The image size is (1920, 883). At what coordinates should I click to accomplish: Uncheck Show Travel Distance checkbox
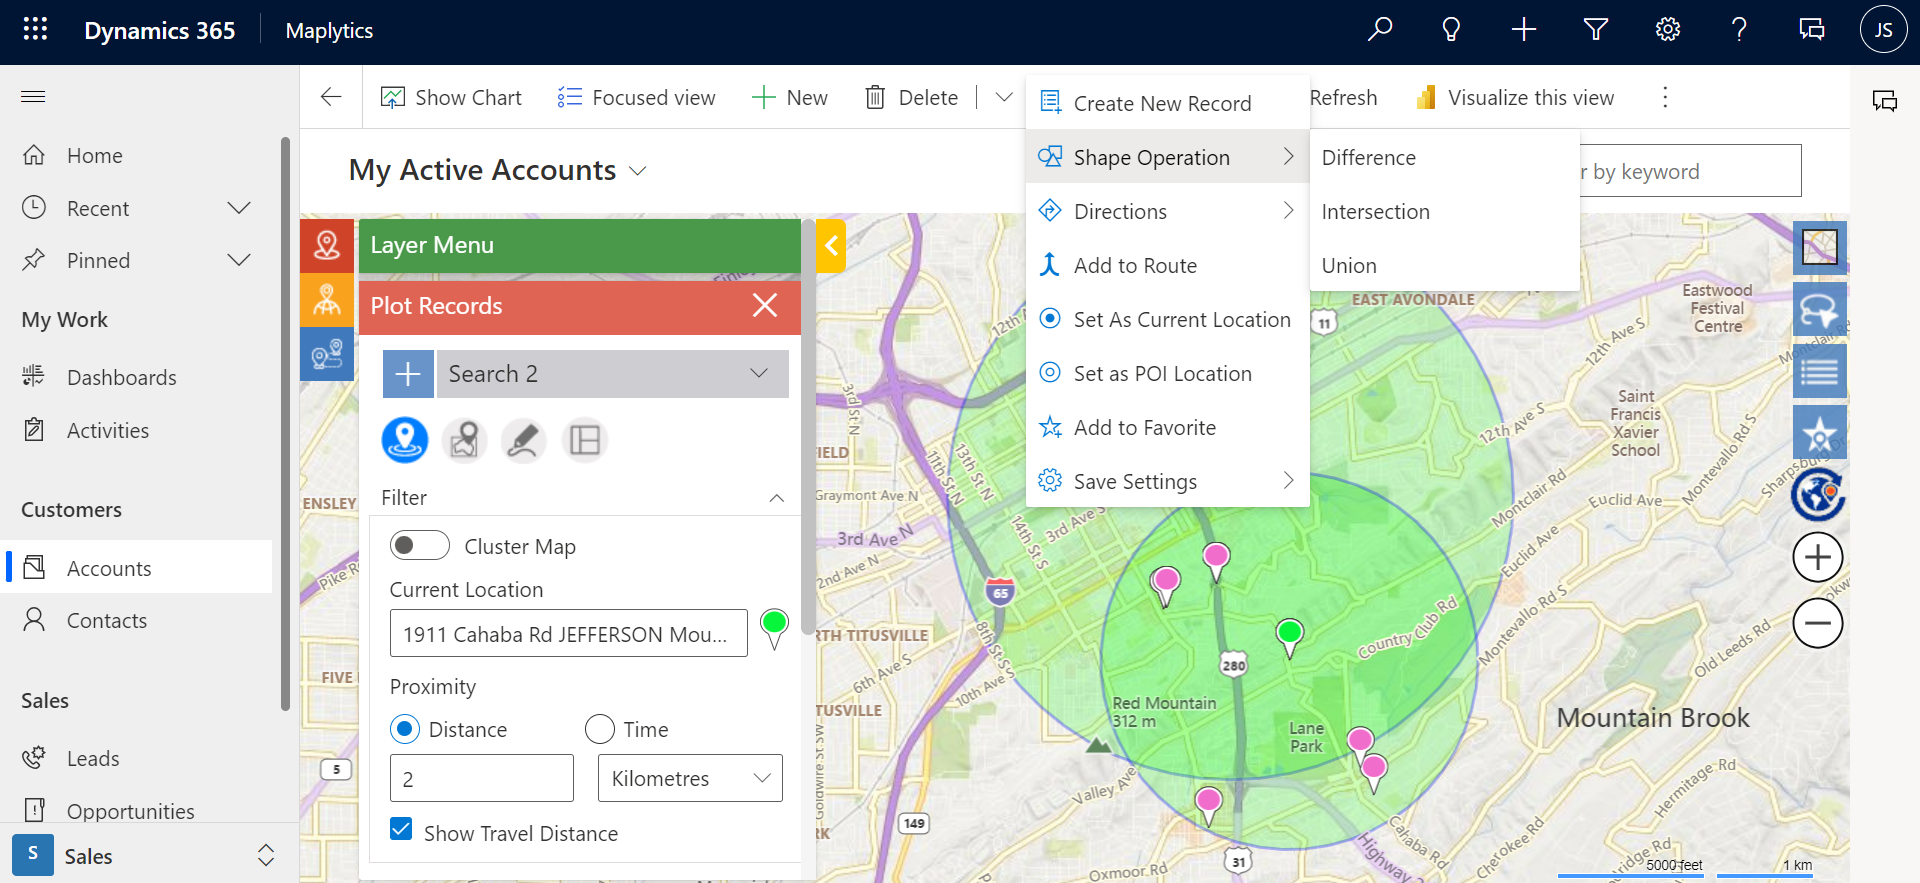click(401, 830)
